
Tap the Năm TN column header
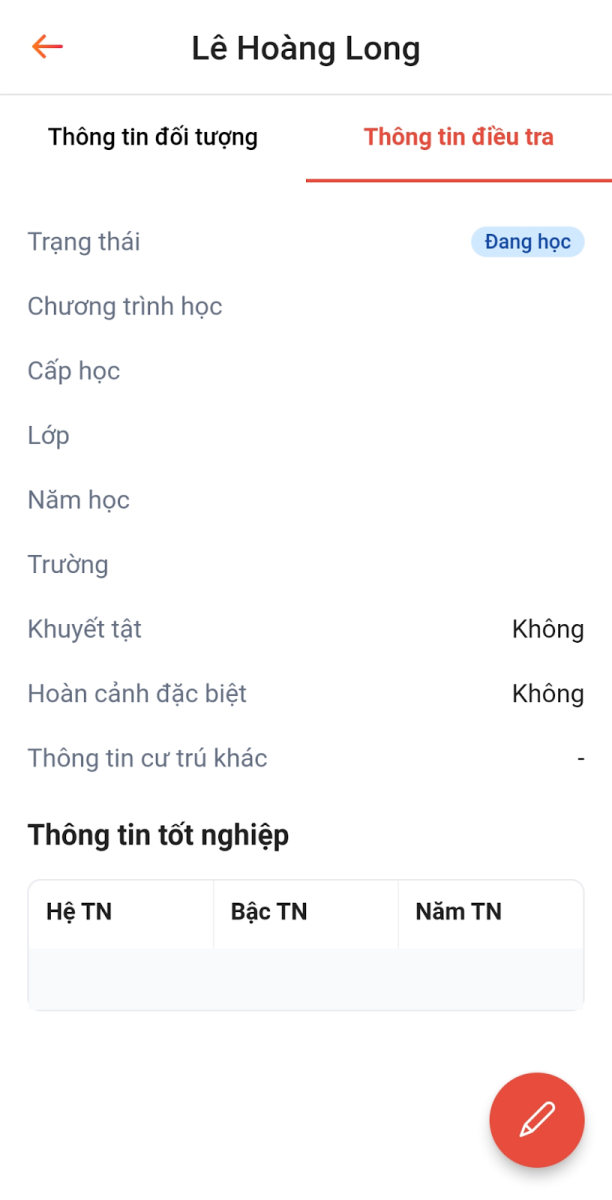click(458, 912)
